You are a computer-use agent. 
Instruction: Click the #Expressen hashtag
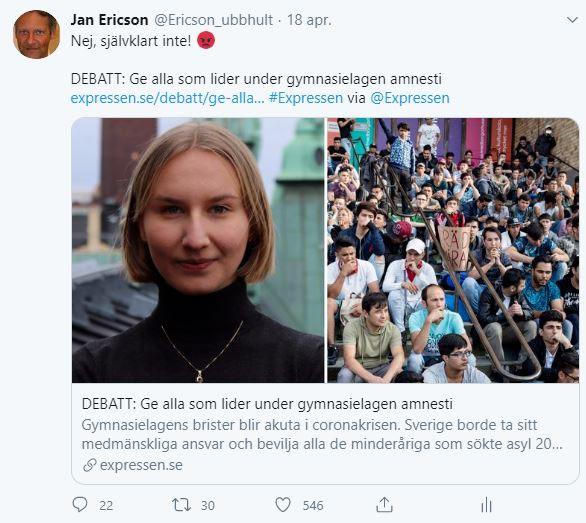306,98
